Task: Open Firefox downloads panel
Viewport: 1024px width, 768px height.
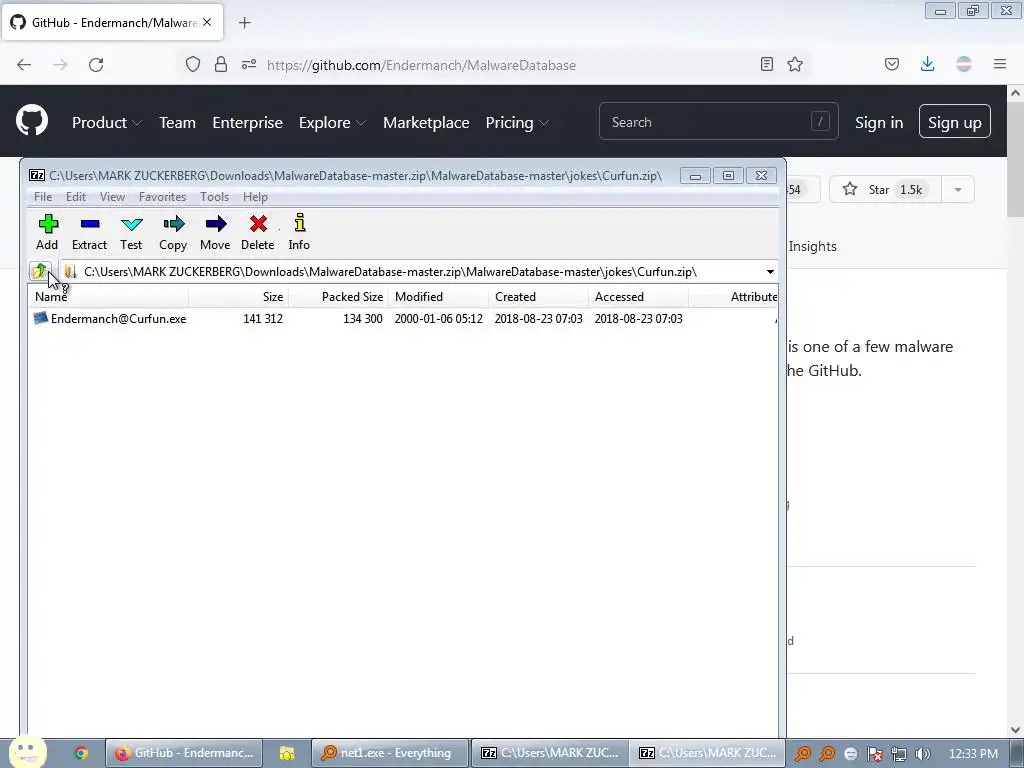Action: (x=927, y=64)
